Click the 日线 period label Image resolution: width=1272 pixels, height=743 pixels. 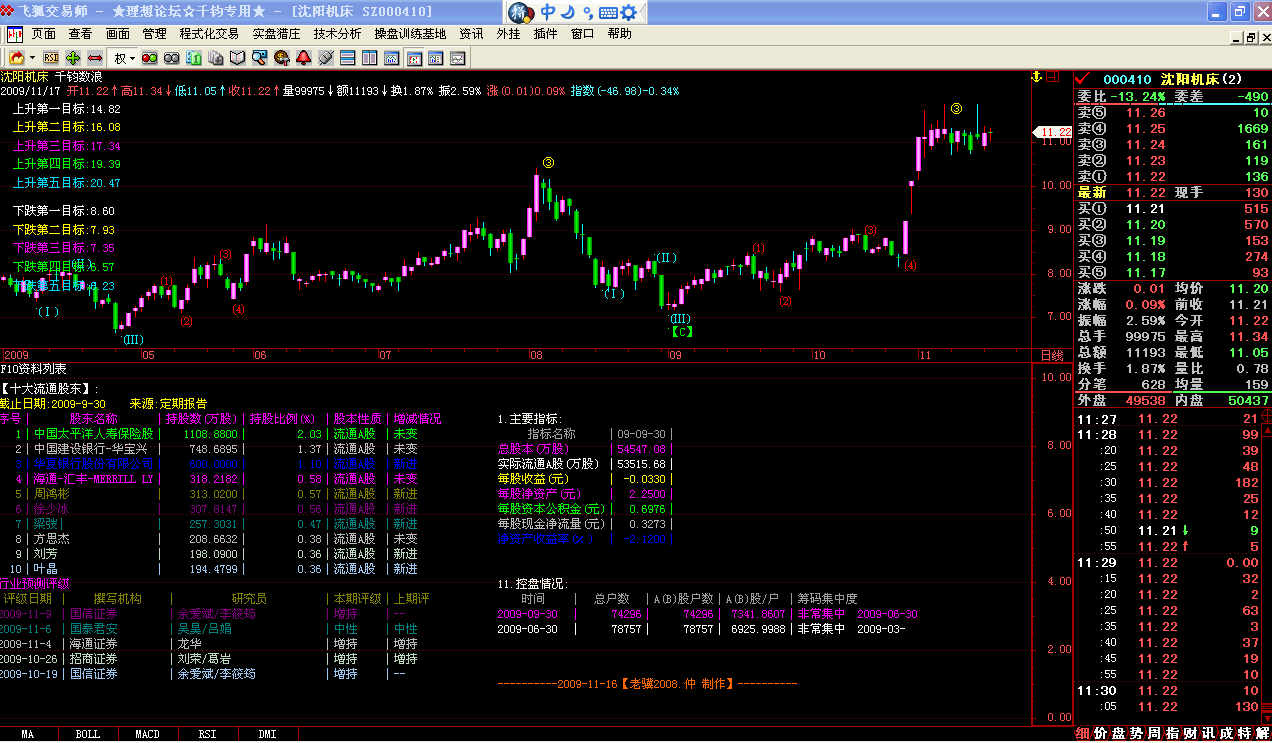pyautogui.click(x=1052, y=356)
